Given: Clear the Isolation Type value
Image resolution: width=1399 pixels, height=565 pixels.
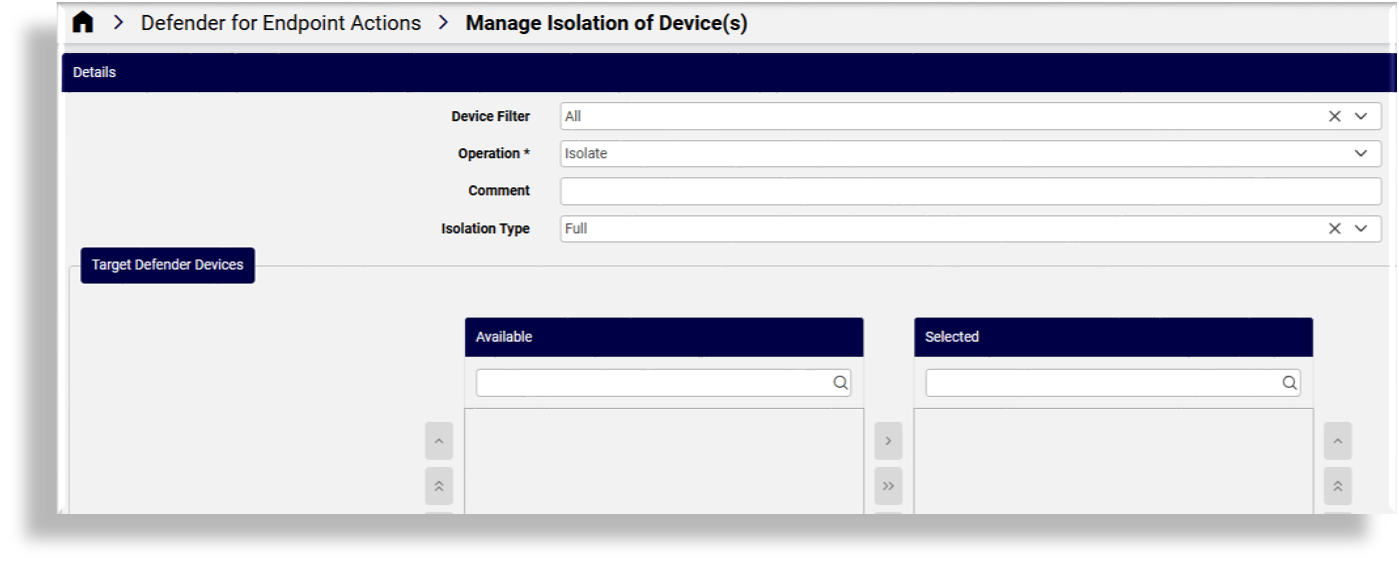Looking at the screenshot, I should click(1334, 229).
